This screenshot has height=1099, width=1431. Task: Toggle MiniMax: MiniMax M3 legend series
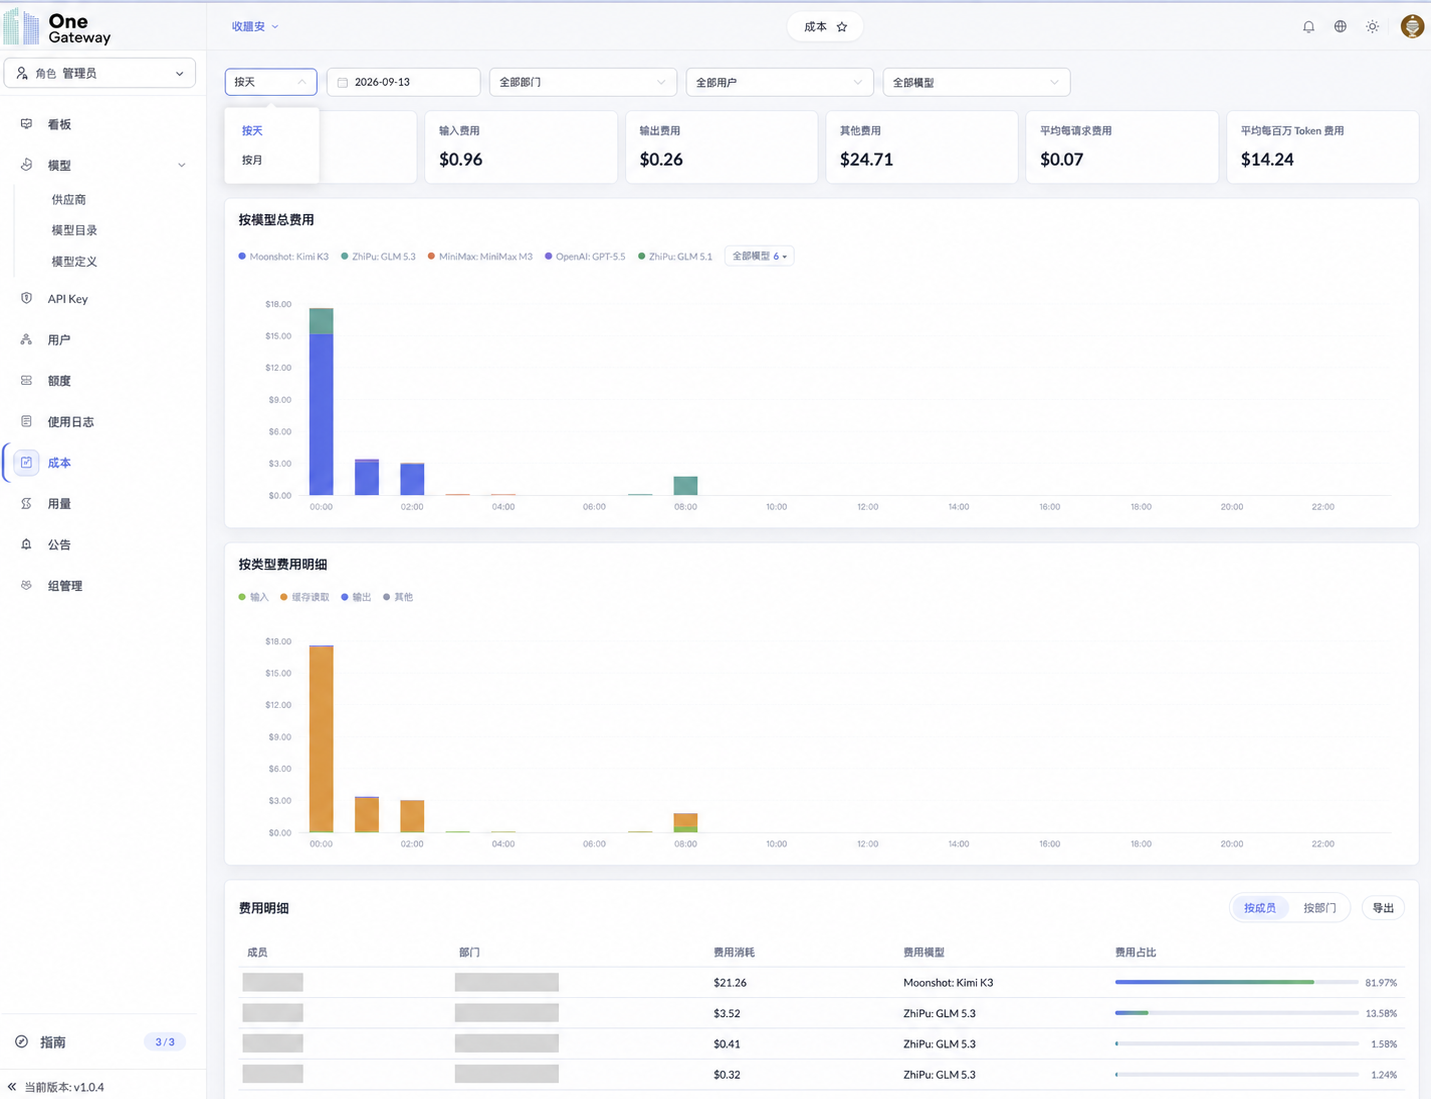pos(480,257)
